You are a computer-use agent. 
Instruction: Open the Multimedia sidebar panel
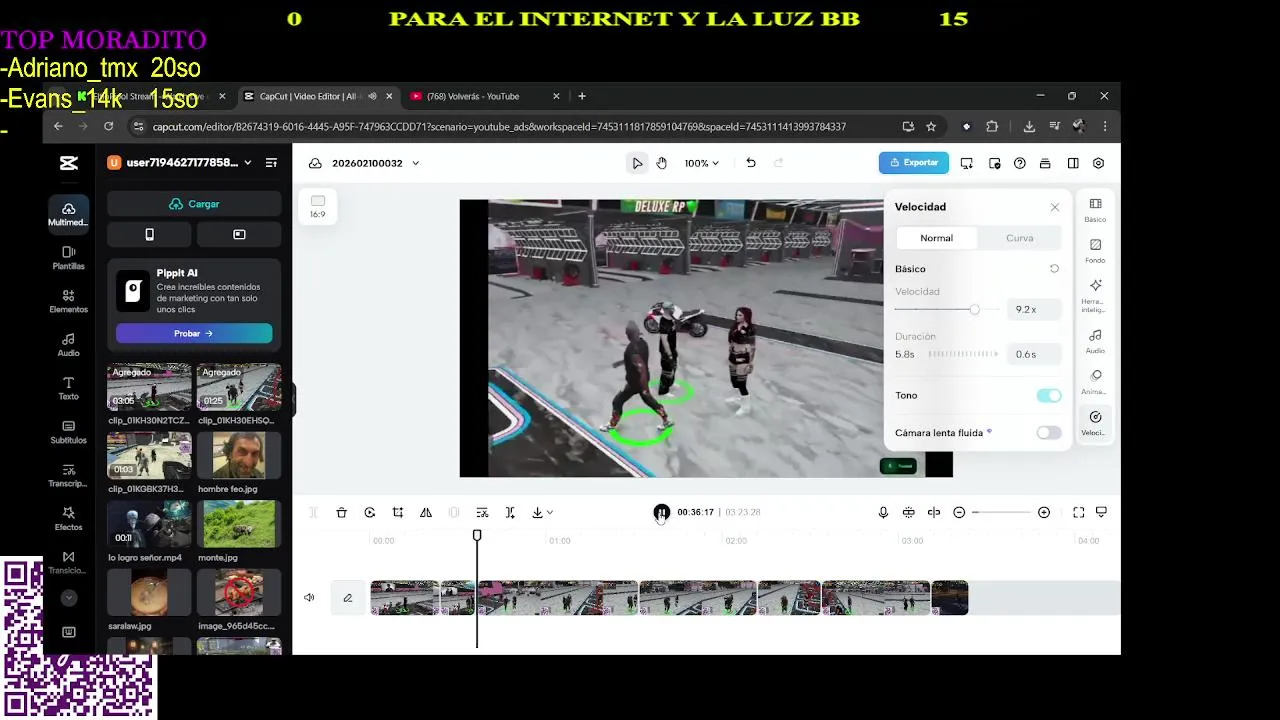pos(68,214)
